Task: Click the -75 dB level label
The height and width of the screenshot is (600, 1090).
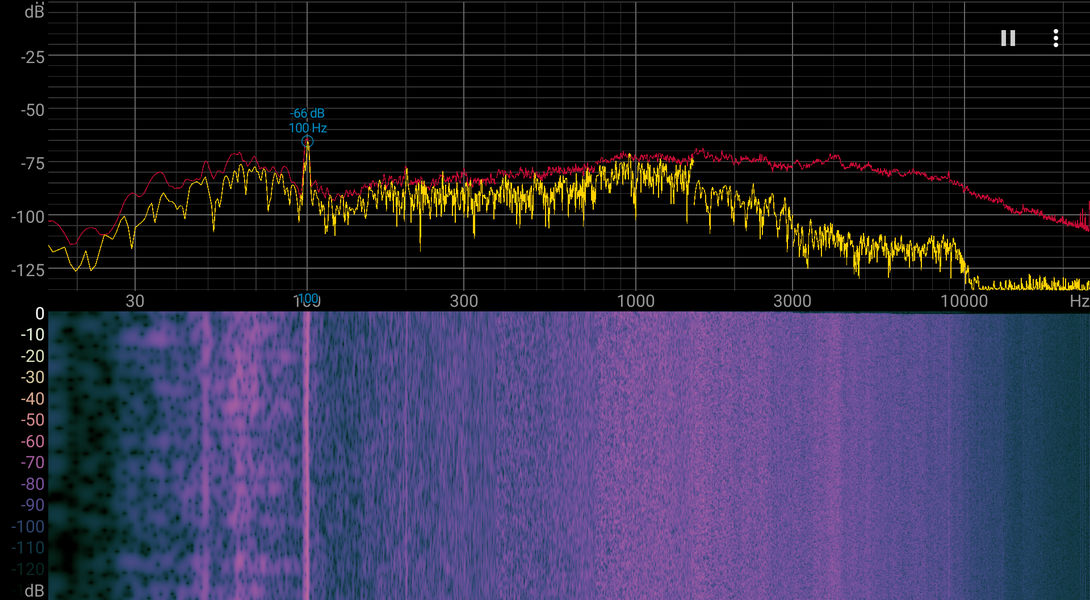Action: 31,164
